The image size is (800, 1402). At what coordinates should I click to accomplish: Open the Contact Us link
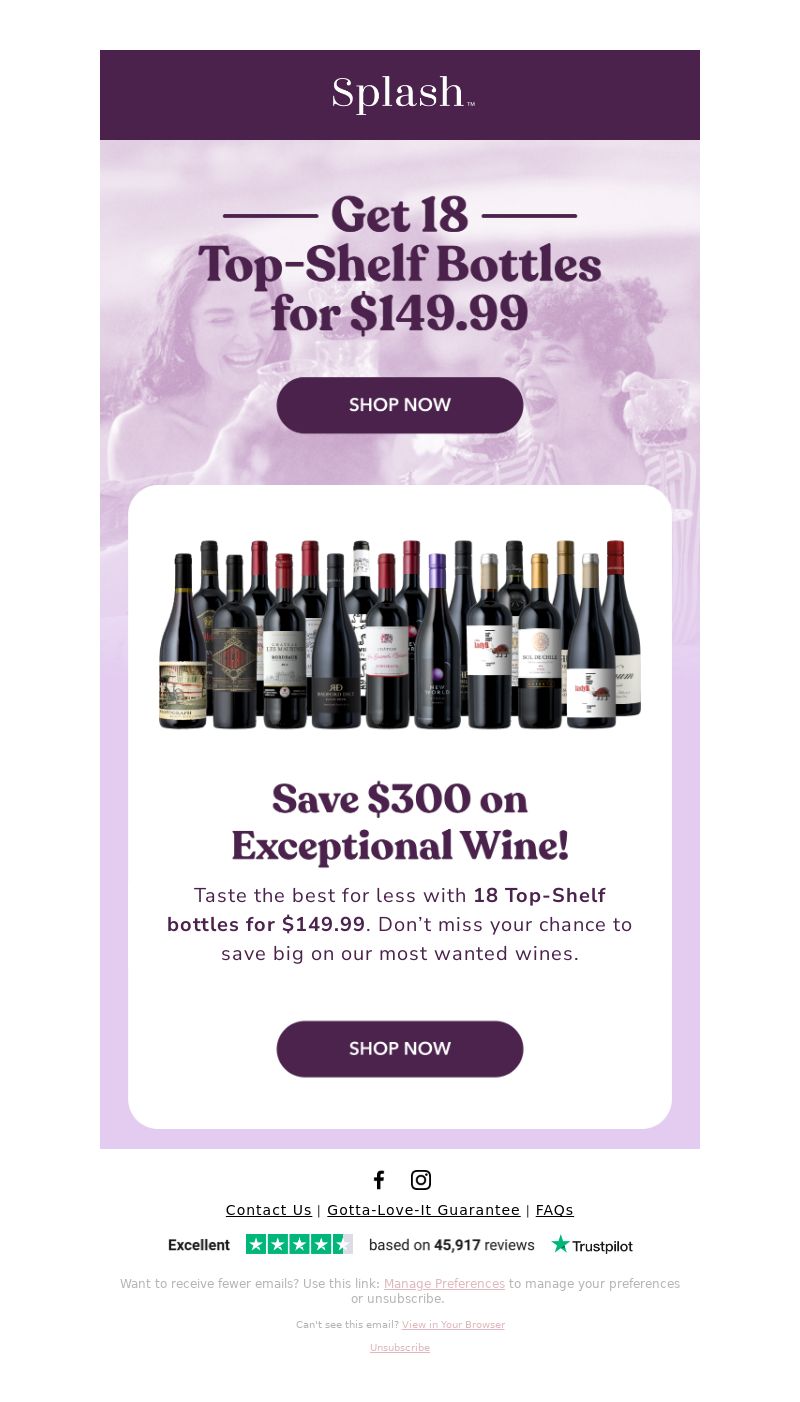[269, 1210]
